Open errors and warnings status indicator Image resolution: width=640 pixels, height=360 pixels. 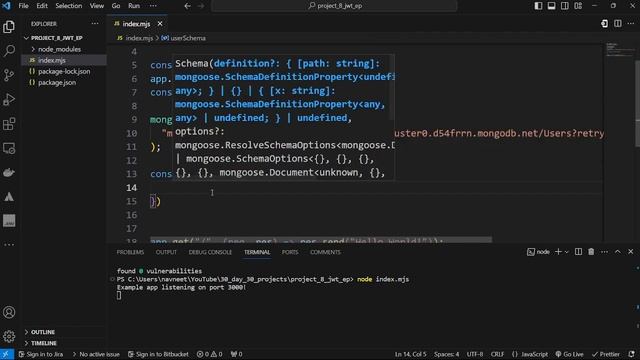(209, 354)
